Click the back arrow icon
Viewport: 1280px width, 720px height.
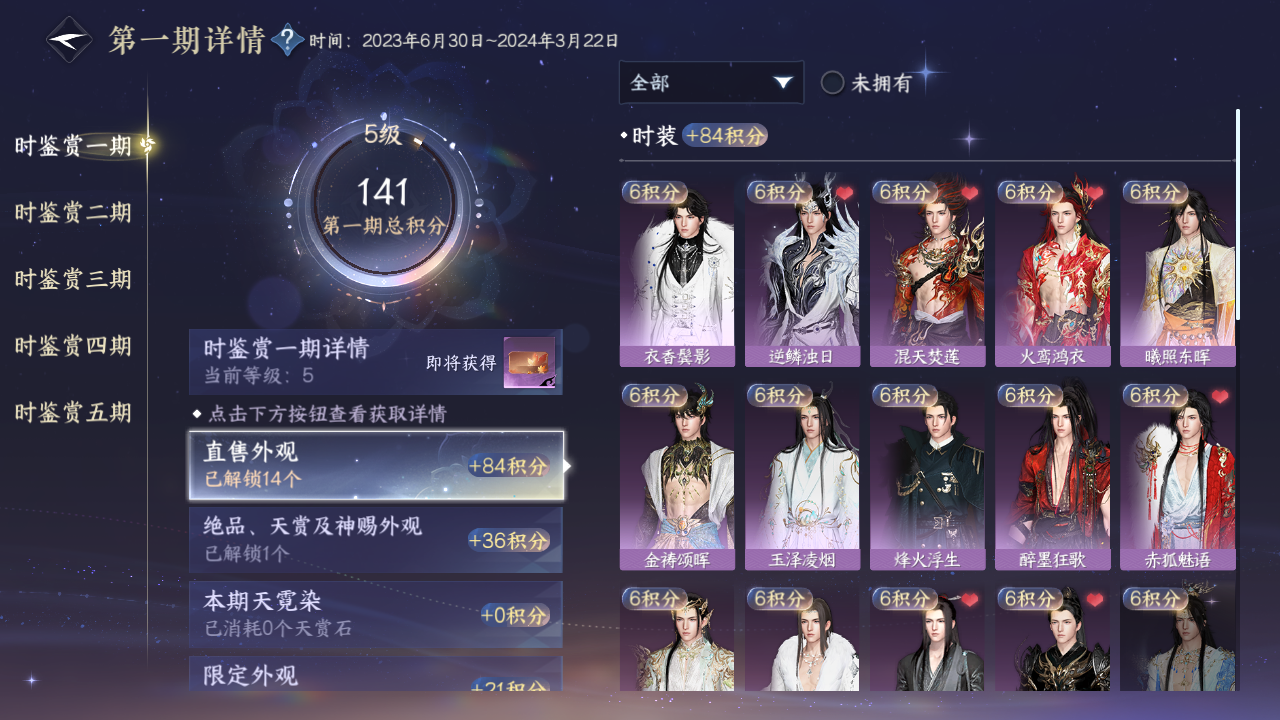(x=69, y=40)
